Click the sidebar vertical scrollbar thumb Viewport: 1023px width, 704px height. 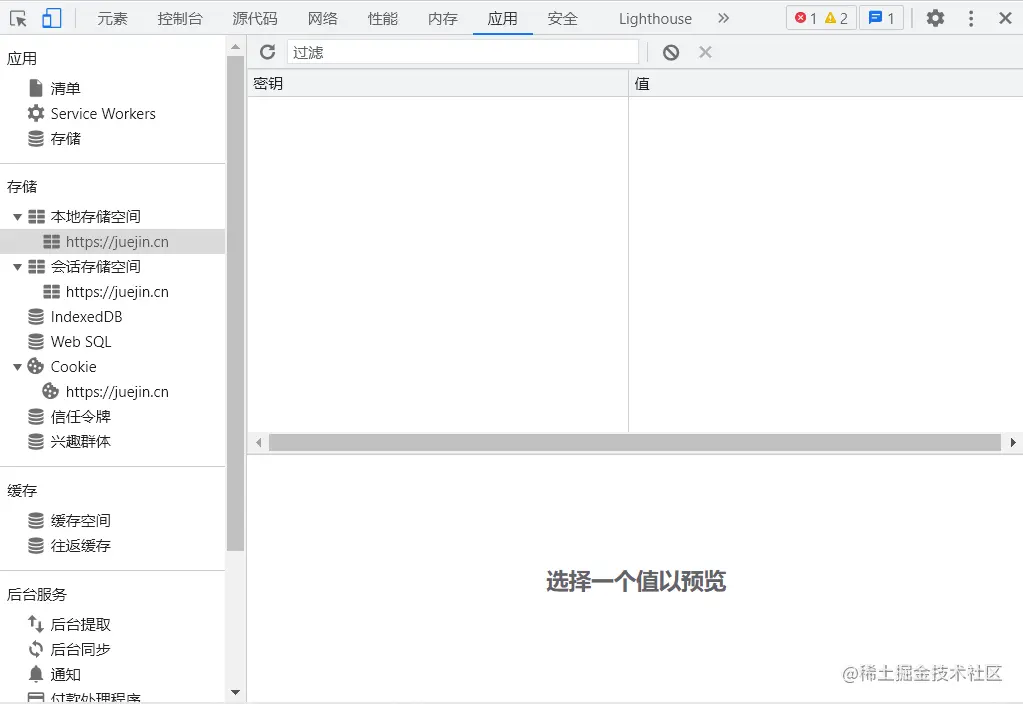coord(236,303)
